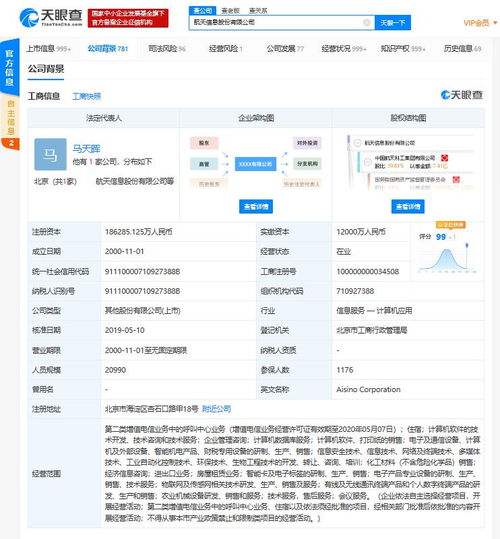
Task: Click the 历史法定代表人 box in the diagram
Action: (301, 184)
